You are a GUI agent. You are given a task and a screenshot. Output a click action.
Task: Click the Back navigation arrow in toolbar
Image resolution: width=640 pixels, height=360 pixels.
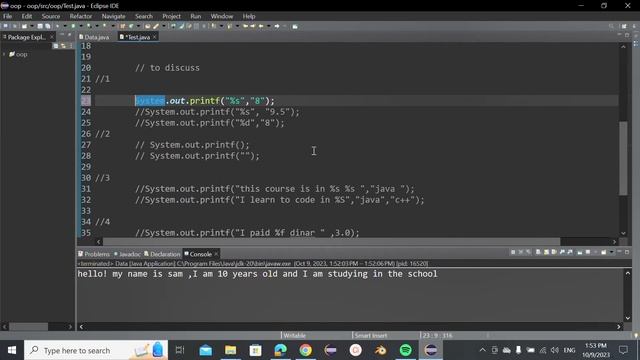point(261,26)
